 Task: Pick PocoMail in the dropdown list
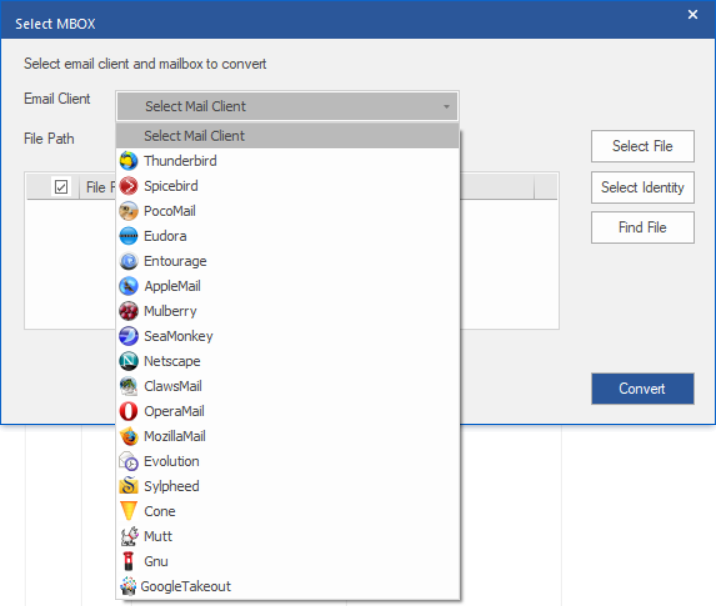[x=288, y=211]
